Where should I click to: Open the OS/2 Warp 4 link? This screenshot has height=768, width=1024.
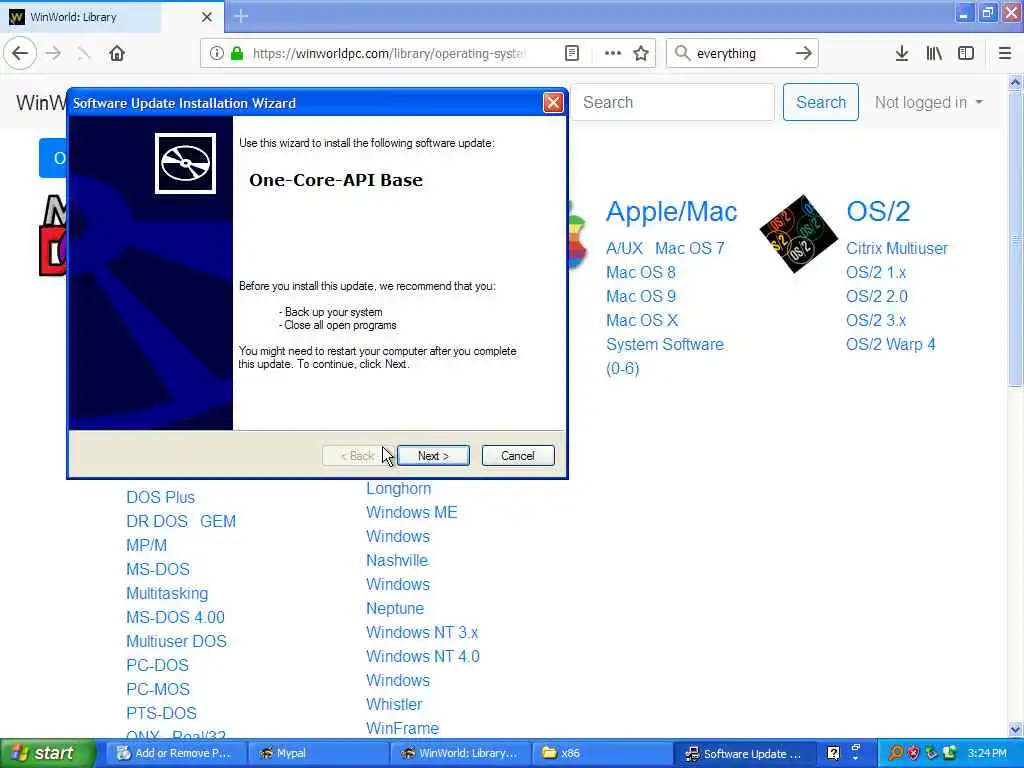890,344
